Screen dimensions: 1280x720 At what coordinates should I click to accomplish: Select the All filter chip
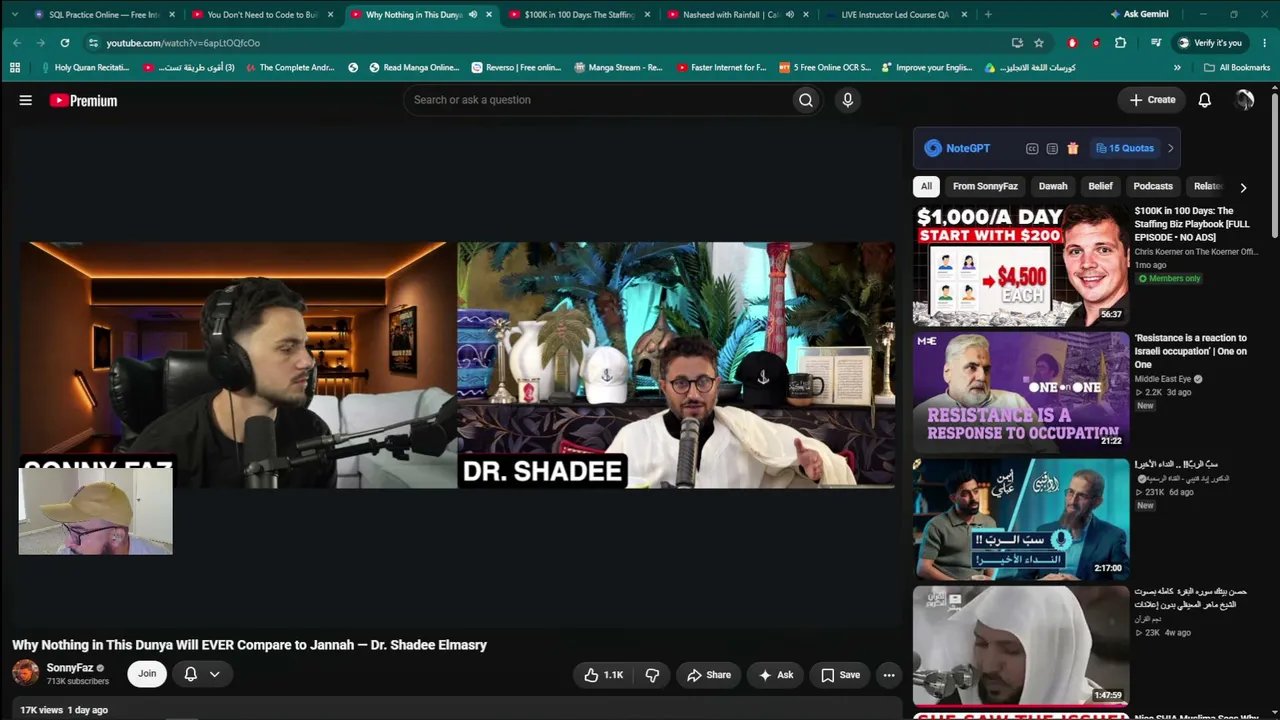point(926,186)
